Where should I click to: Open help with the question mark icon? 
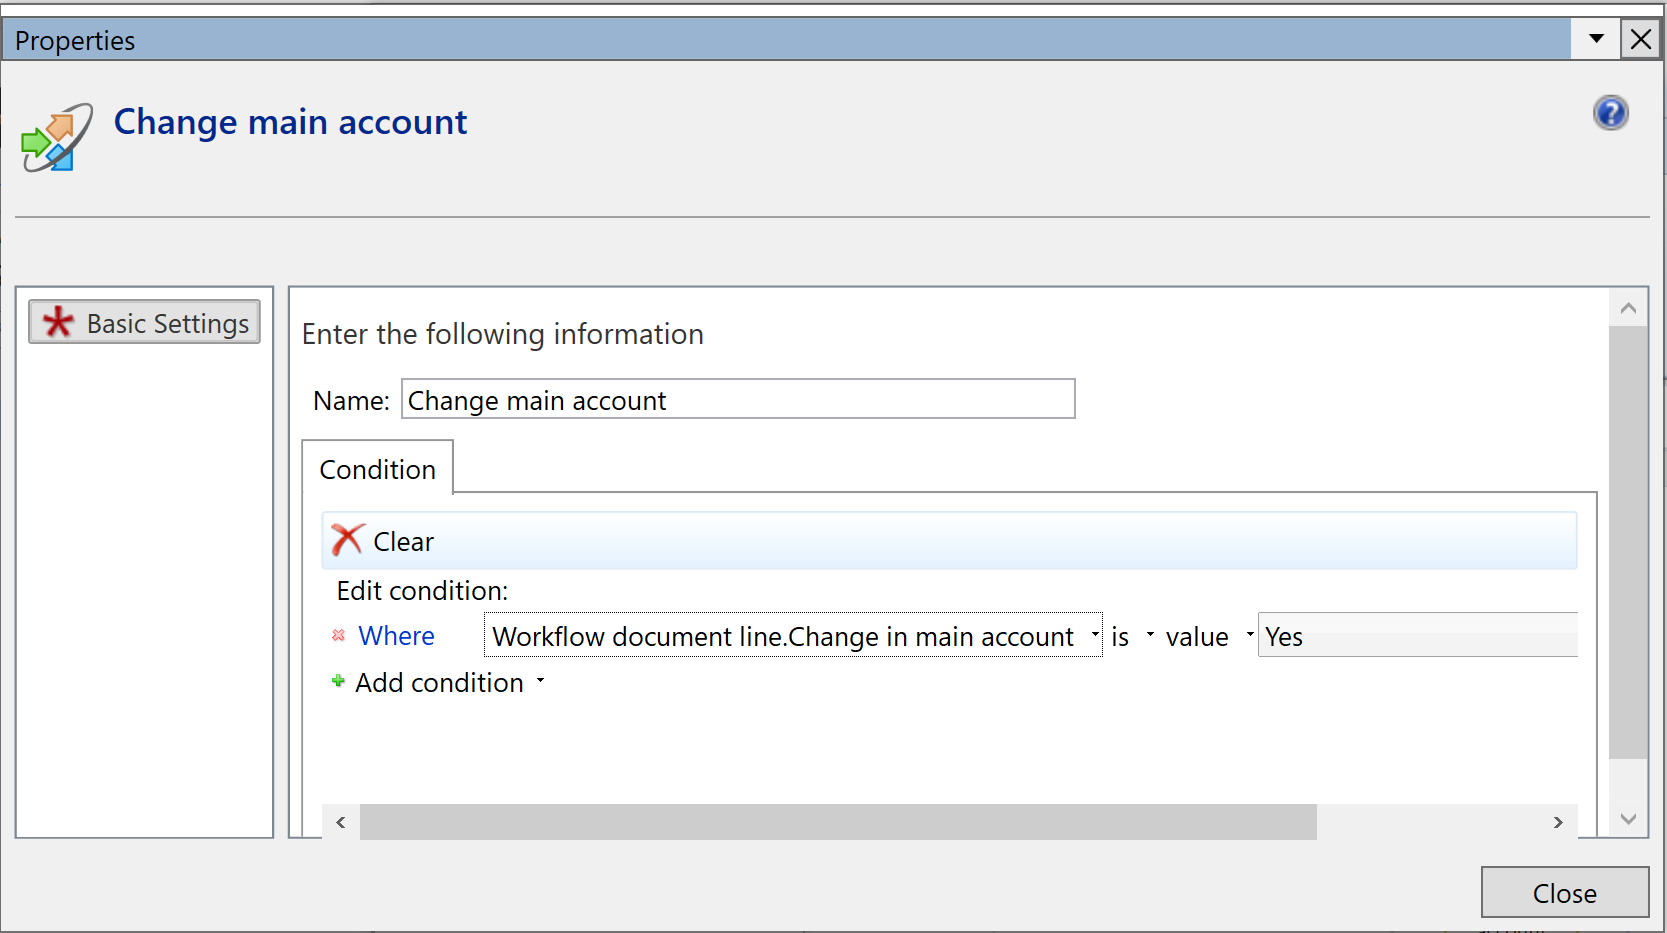point(1610,113)
